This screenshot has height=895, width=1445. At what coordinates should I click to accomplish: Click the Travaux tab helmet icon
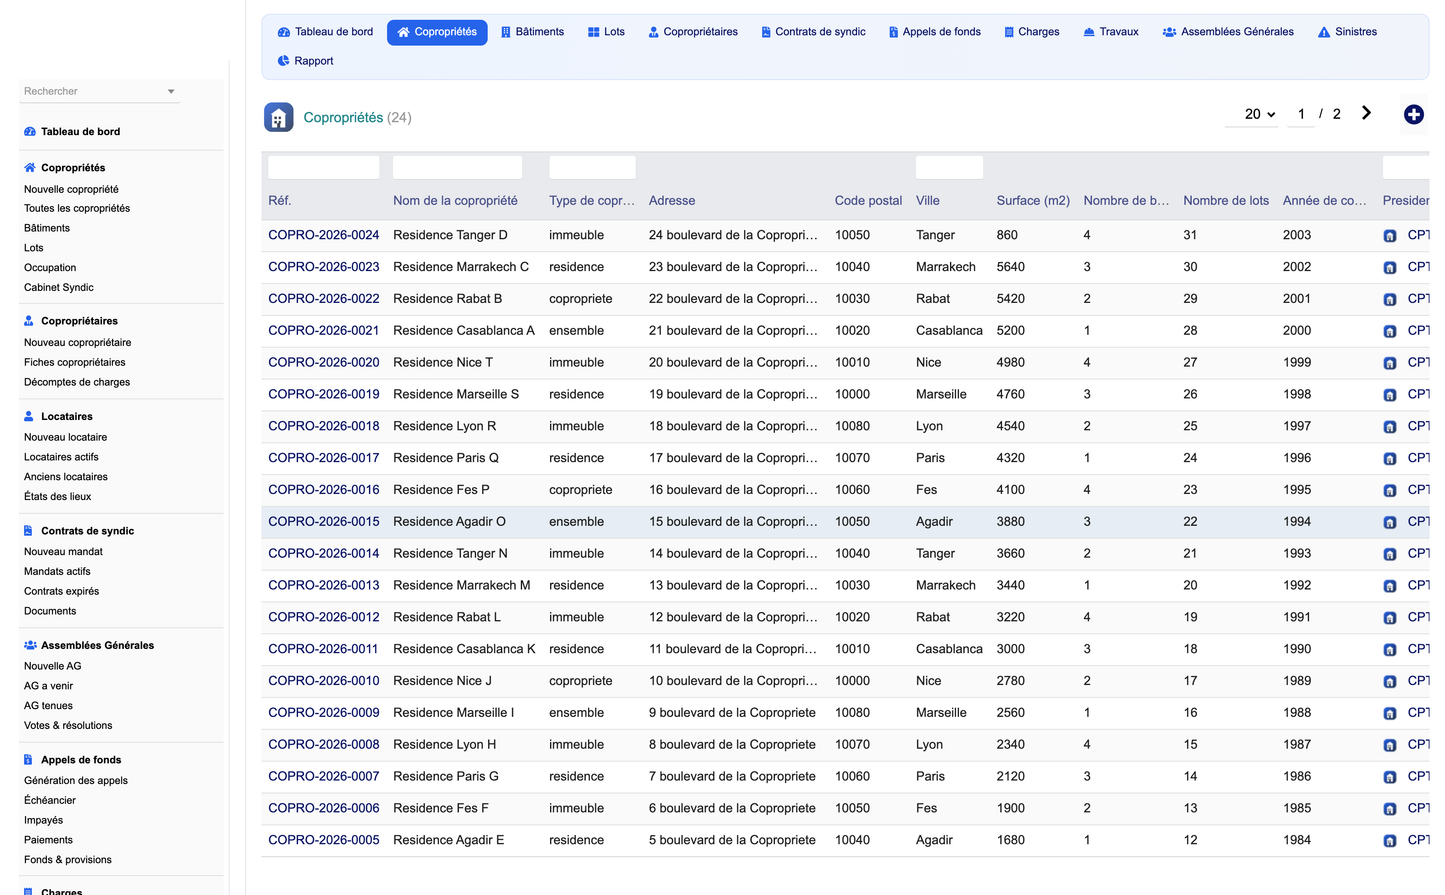1089,32
